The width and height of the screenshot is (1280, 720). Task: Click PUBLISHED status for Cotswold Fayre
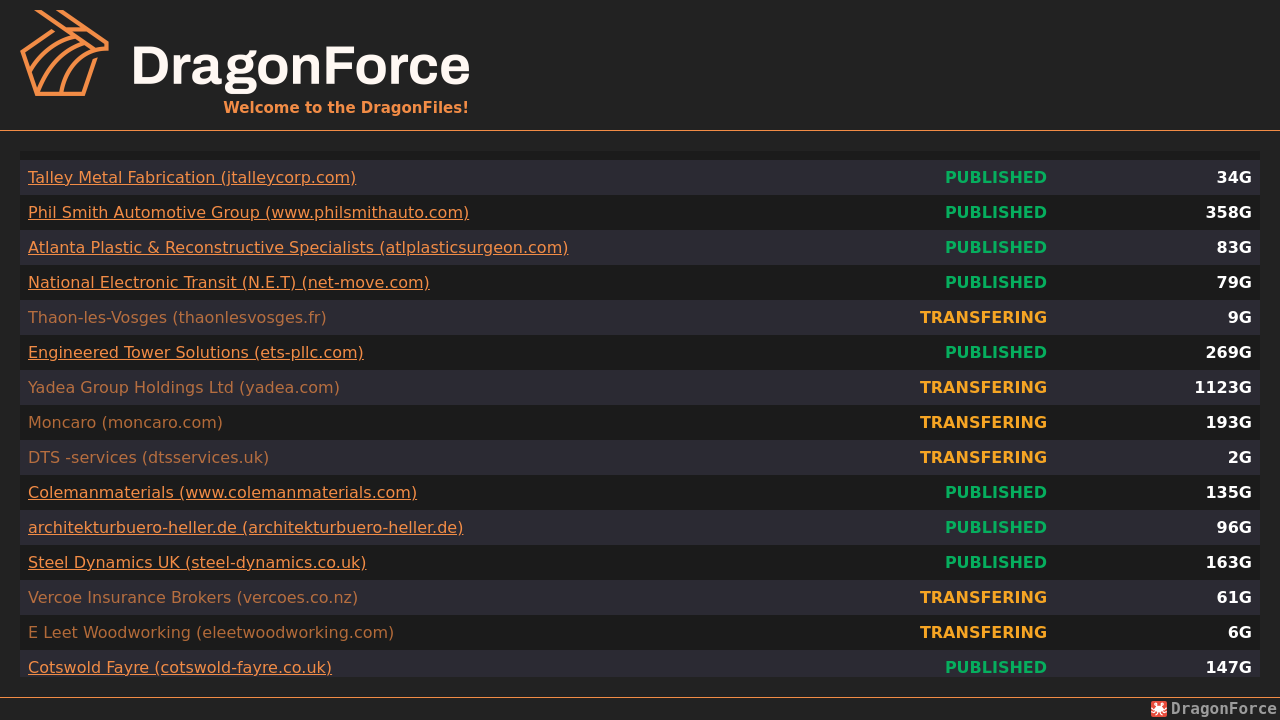(996, 667)
